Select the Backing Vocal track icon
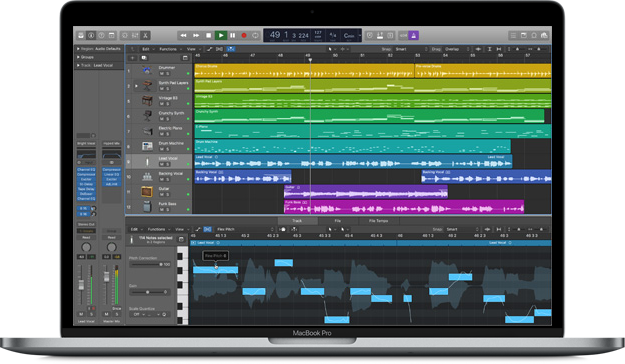 click(147, 176)
